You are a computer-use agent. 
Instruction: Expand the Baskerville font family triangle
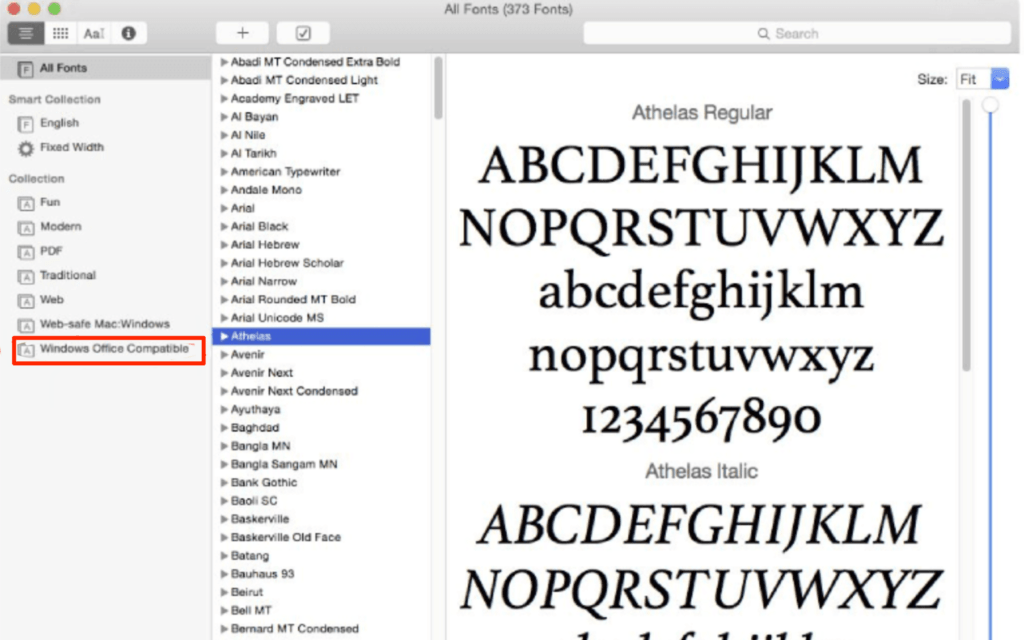click(x=224, y=519)
